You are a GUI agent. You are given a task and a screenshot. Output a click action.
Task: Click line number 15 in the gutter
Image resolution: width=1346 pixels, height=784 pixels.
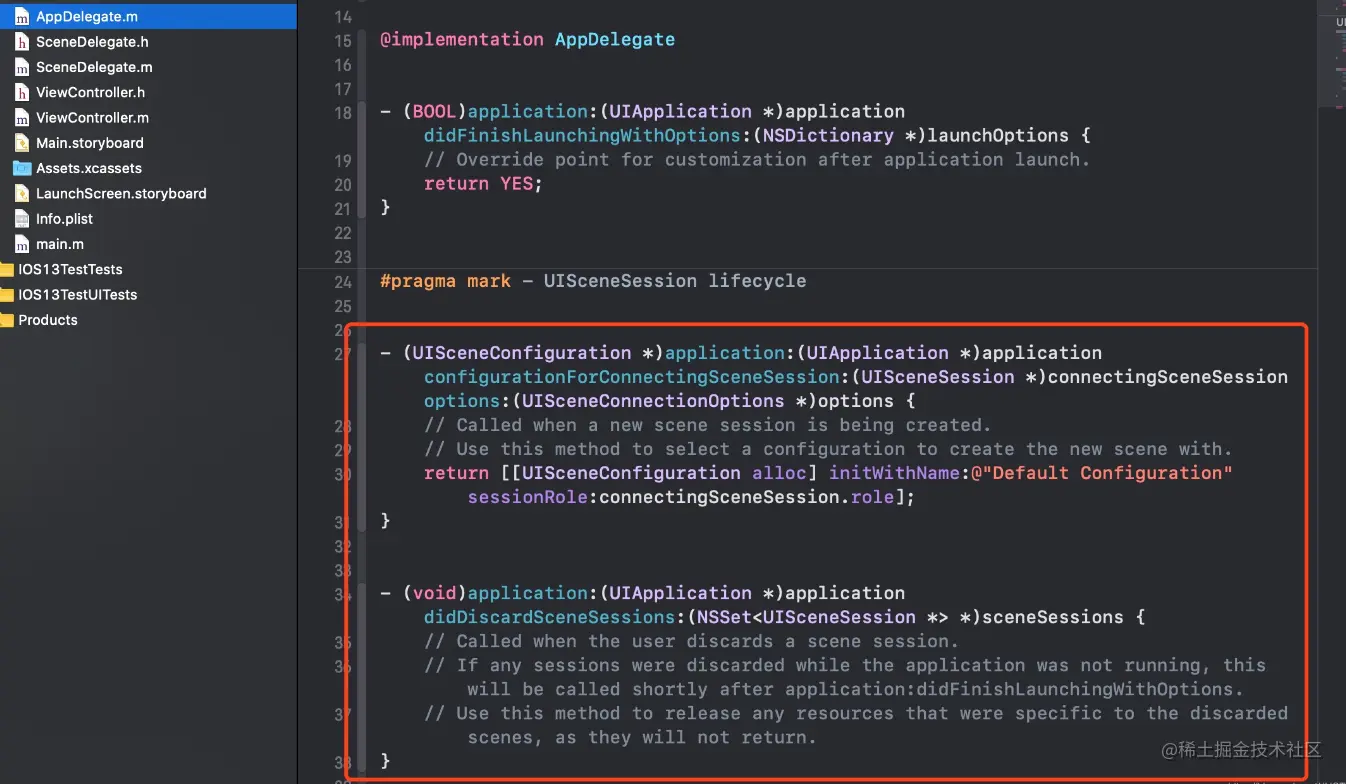pyautogui.click(x=343, y=41)
